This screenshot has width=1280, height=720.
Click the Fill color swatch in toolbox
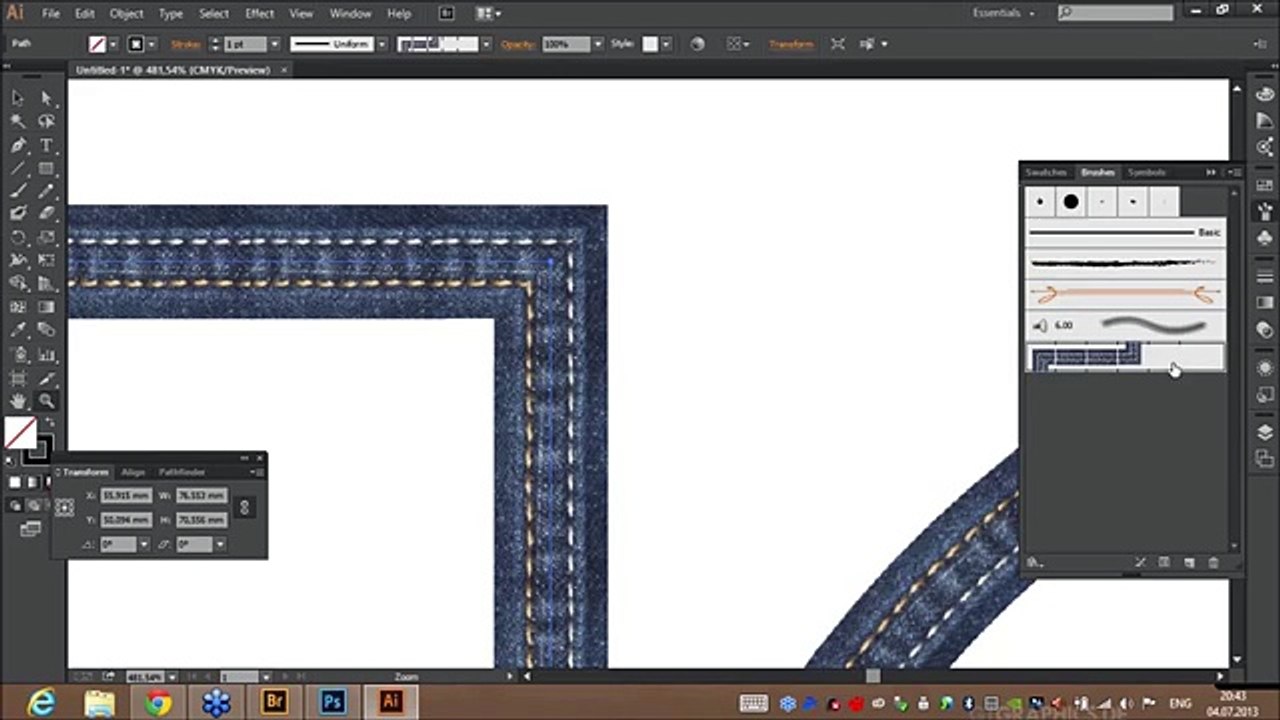pyautogui.click(x=20, y=433)
